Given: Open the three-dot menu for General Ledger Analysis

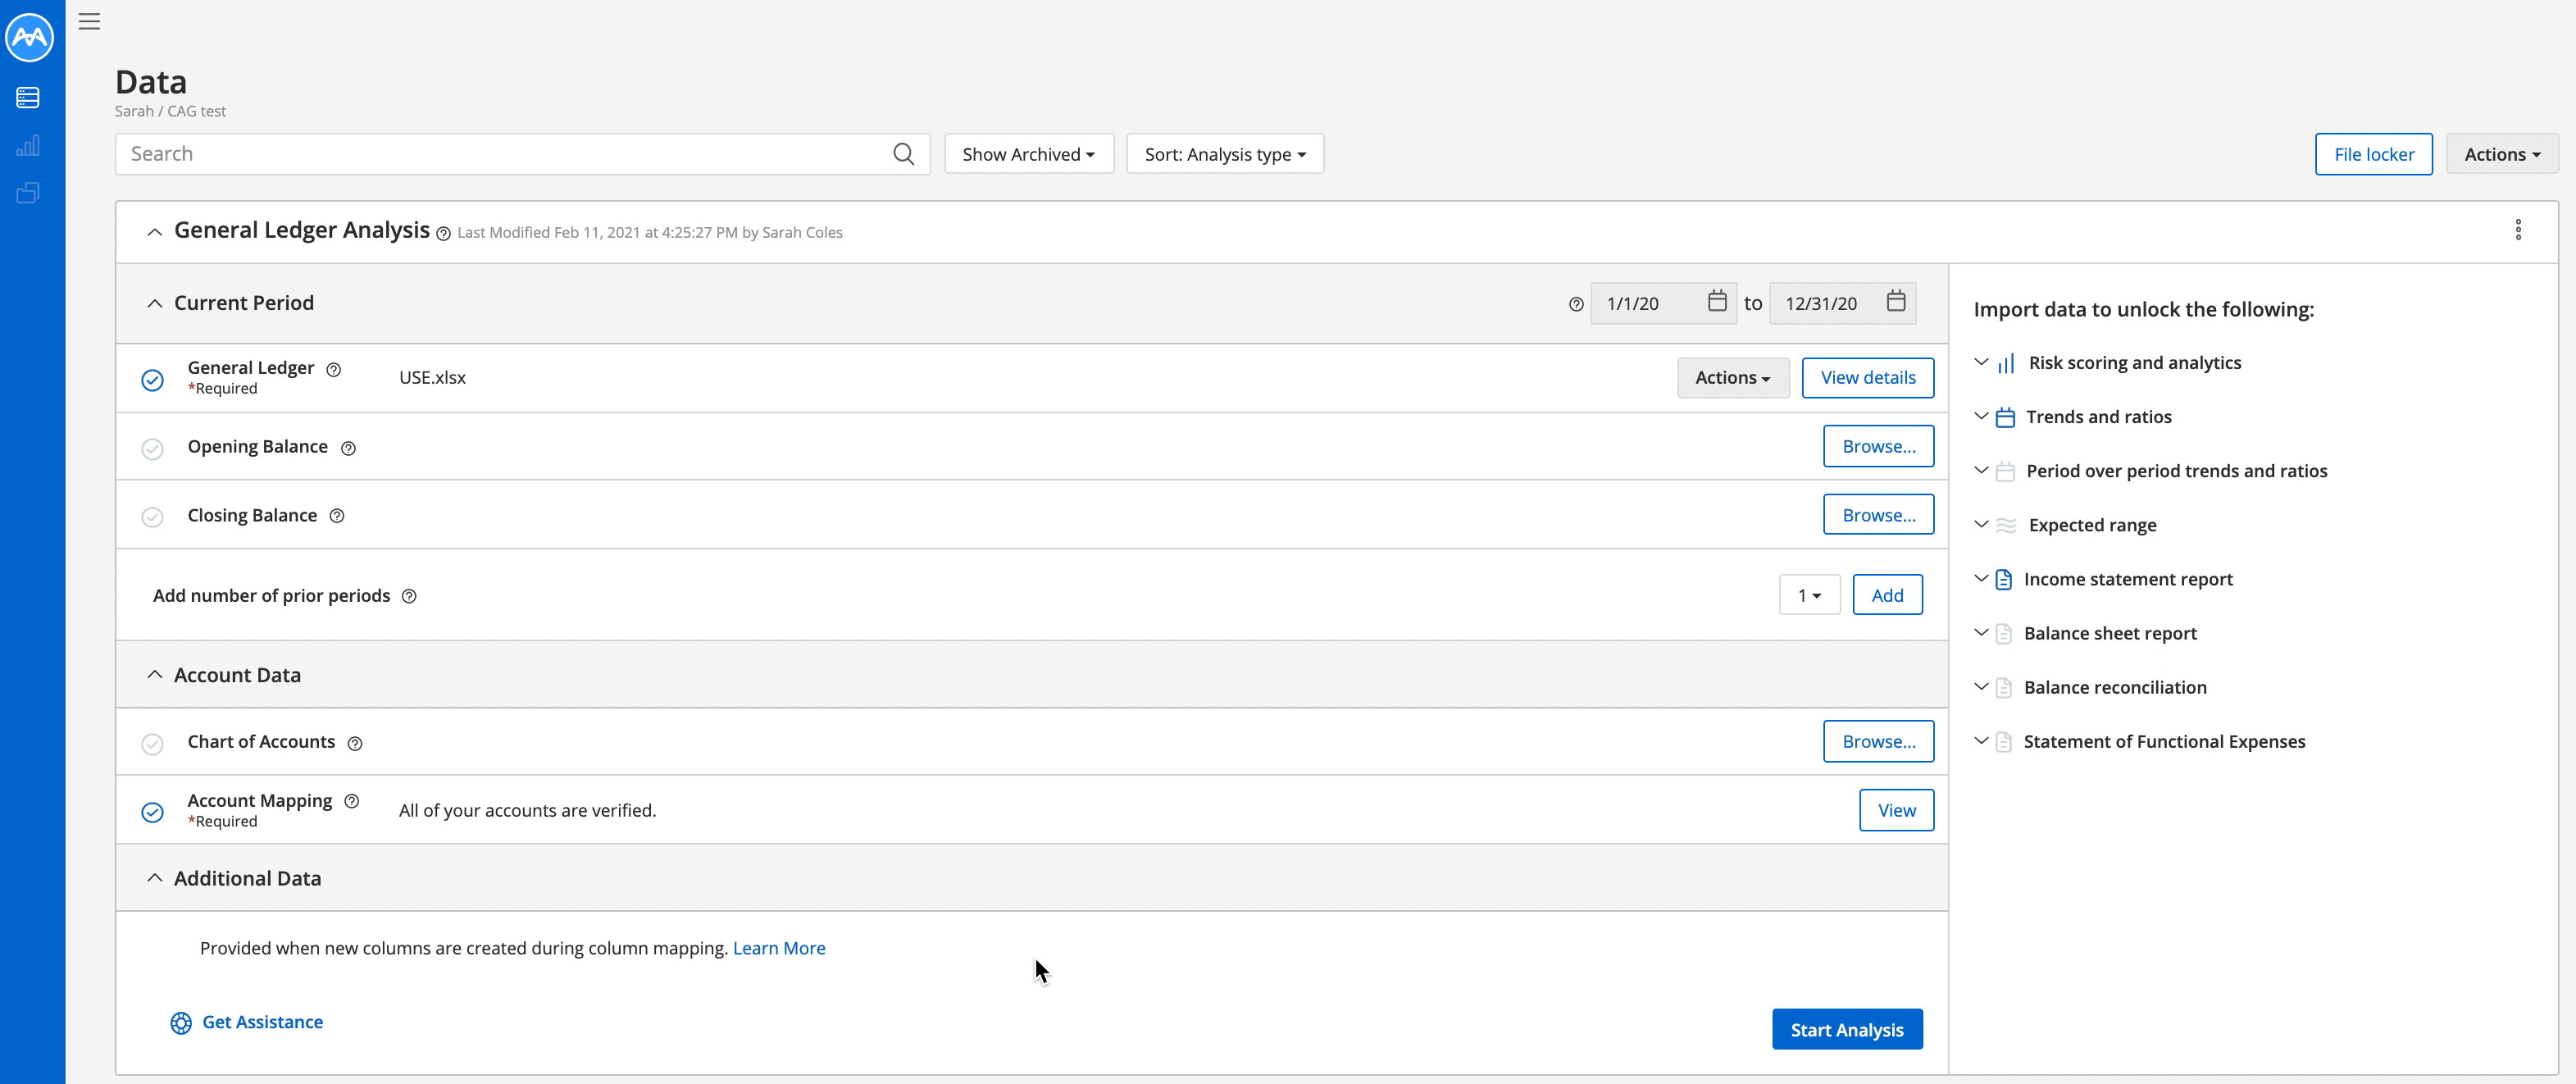Looking at the screenshot, I should coord(2518,230).
